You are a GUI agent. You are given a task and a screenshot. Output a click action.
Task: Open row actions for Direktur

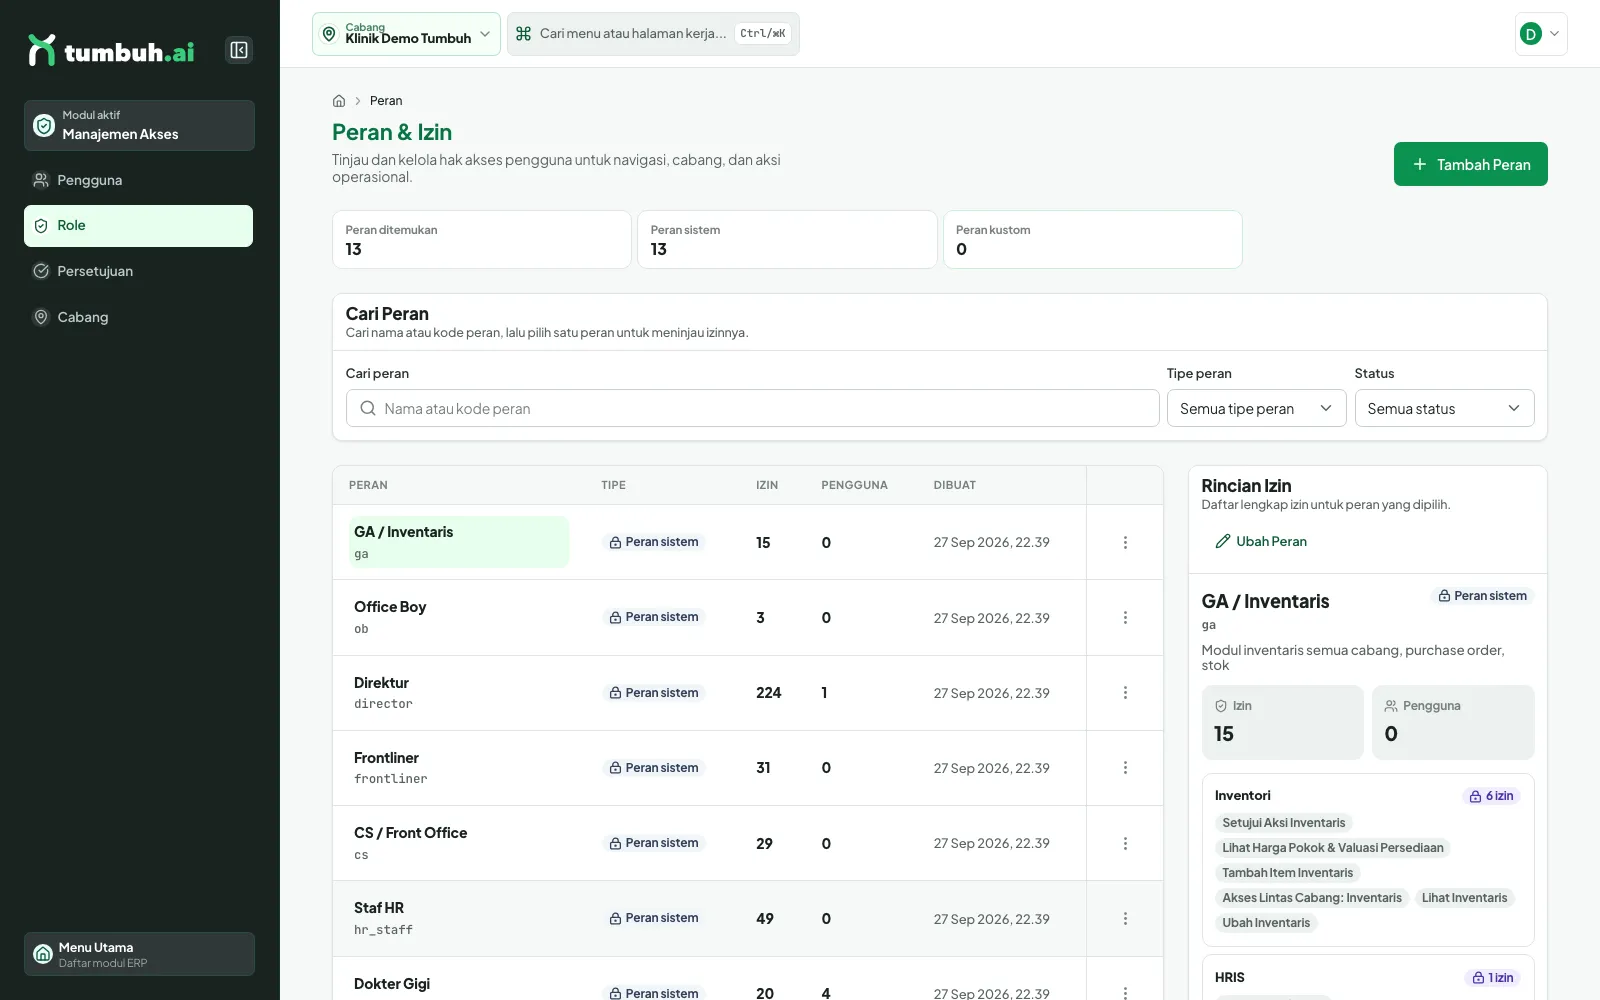tap(1125, 693)
